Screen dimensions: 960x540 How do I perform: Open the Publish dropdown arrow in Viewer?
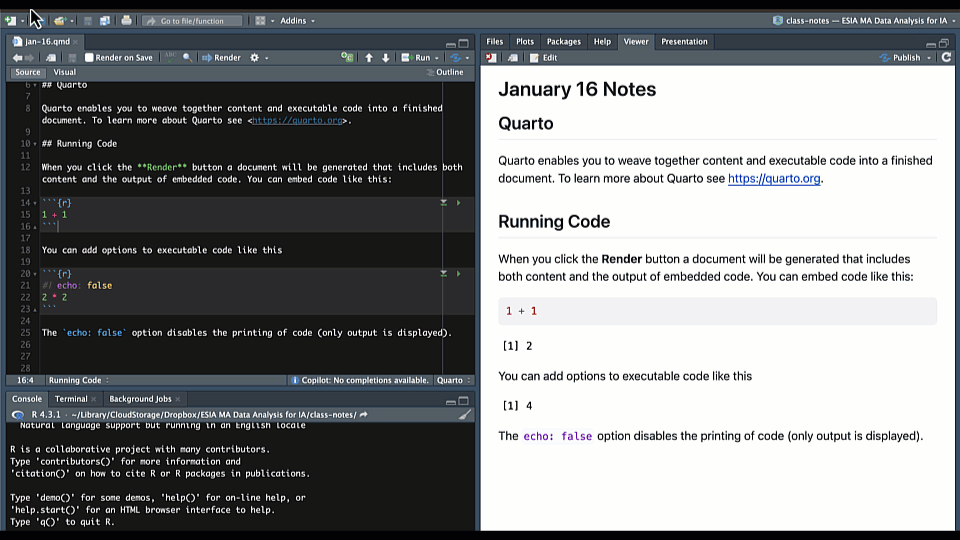[929, 58]
